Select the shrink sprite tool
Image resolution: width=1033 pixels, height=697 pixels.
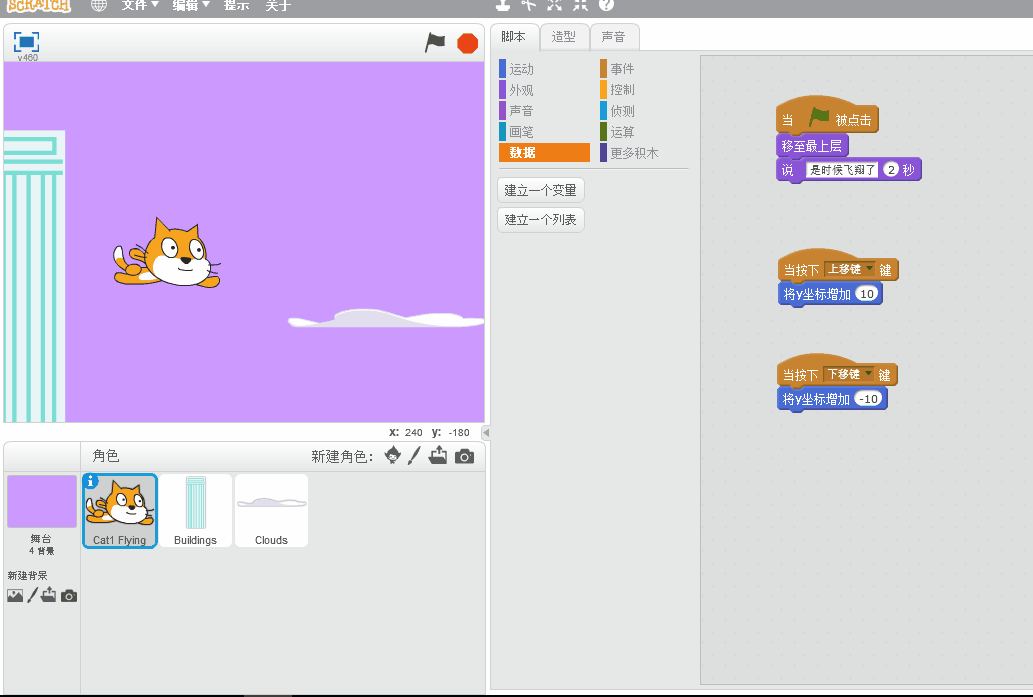580,5
